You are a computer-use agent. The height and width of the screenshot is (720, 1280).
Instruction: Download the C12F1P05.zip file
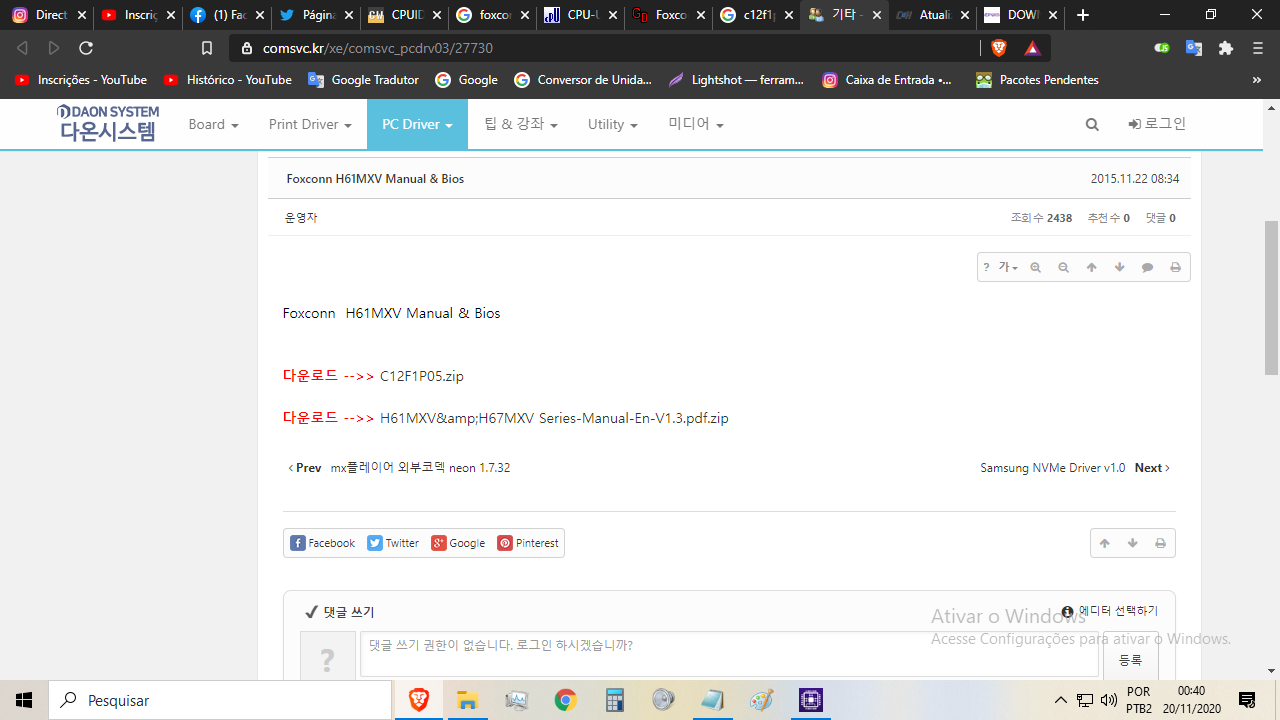point(422,377)
